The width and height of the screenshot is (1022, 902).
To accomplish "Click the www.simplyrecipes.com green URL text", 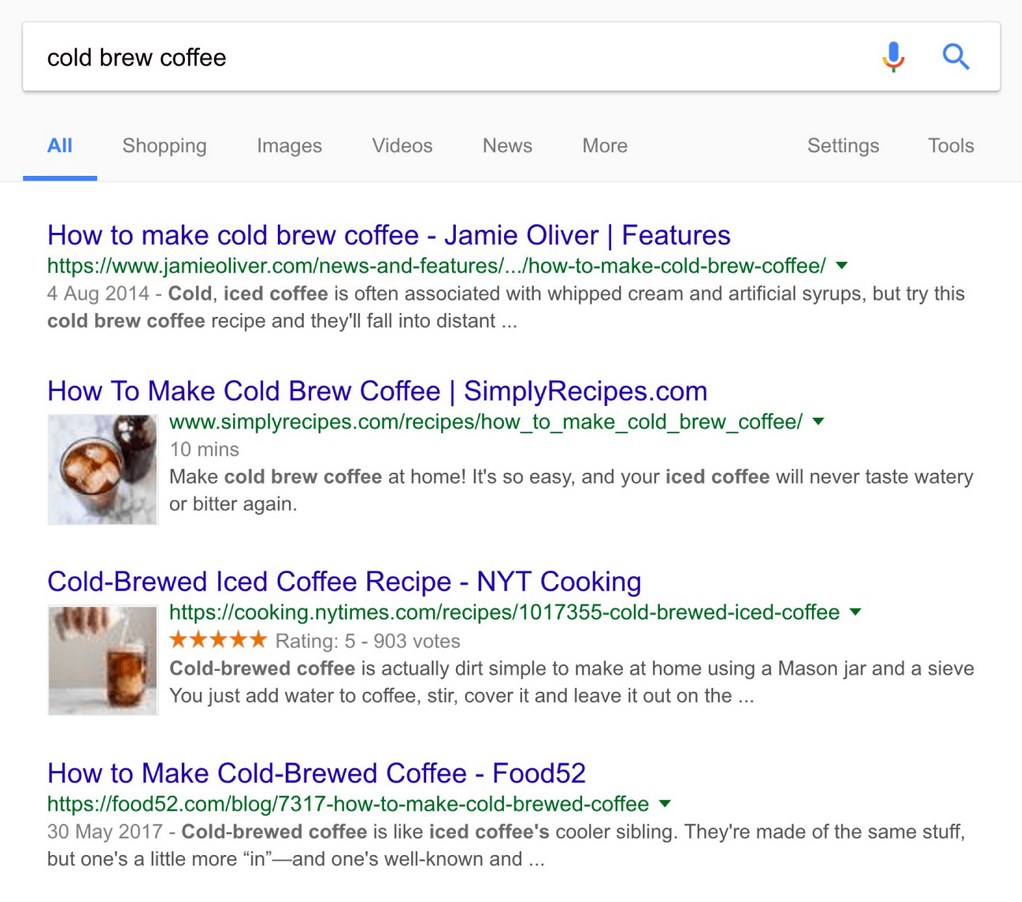I will [486, 422].
